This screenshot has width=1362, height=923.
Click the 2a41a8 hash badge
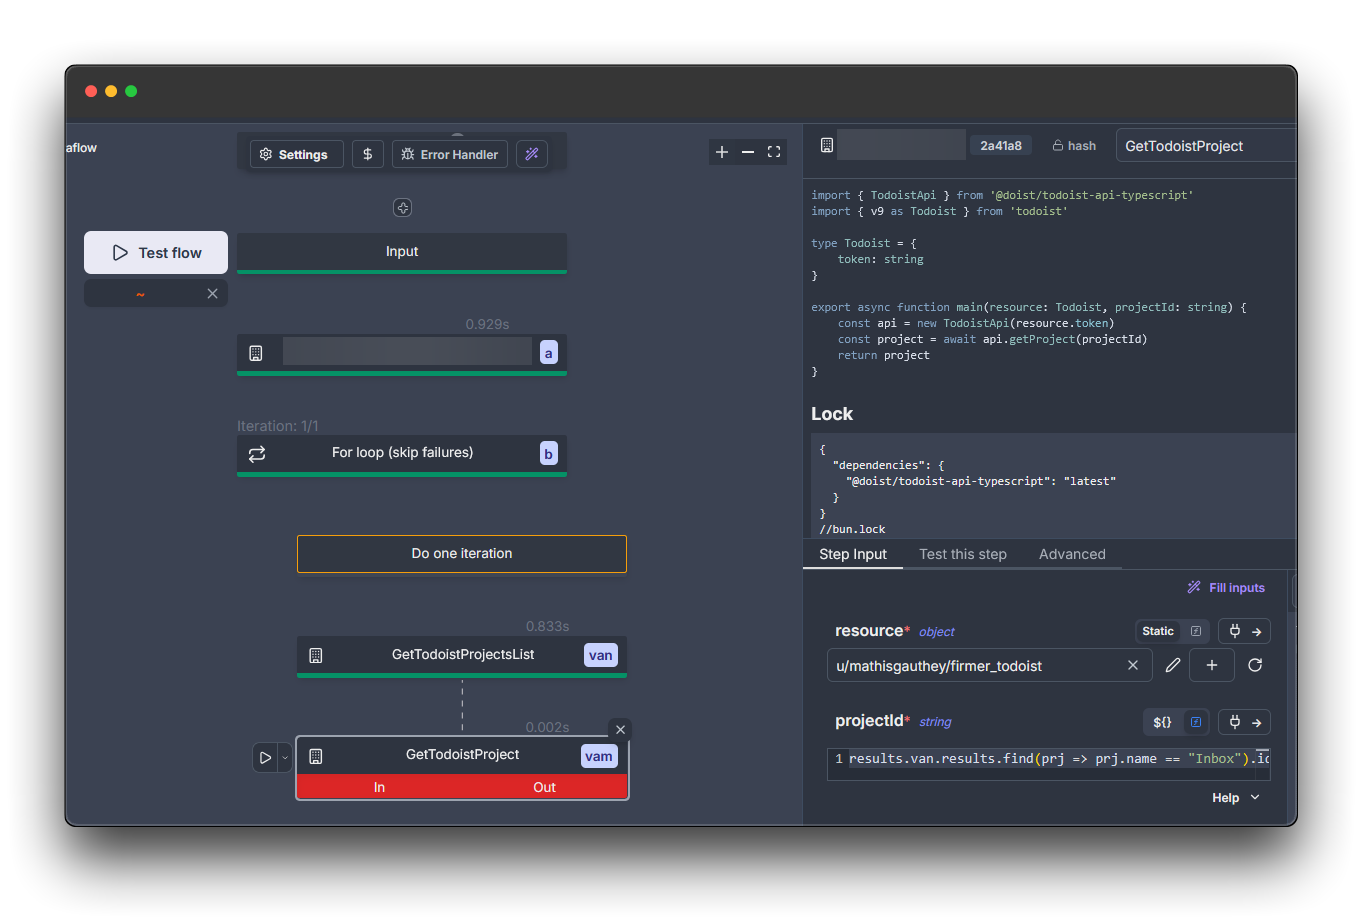[1001, 146]
